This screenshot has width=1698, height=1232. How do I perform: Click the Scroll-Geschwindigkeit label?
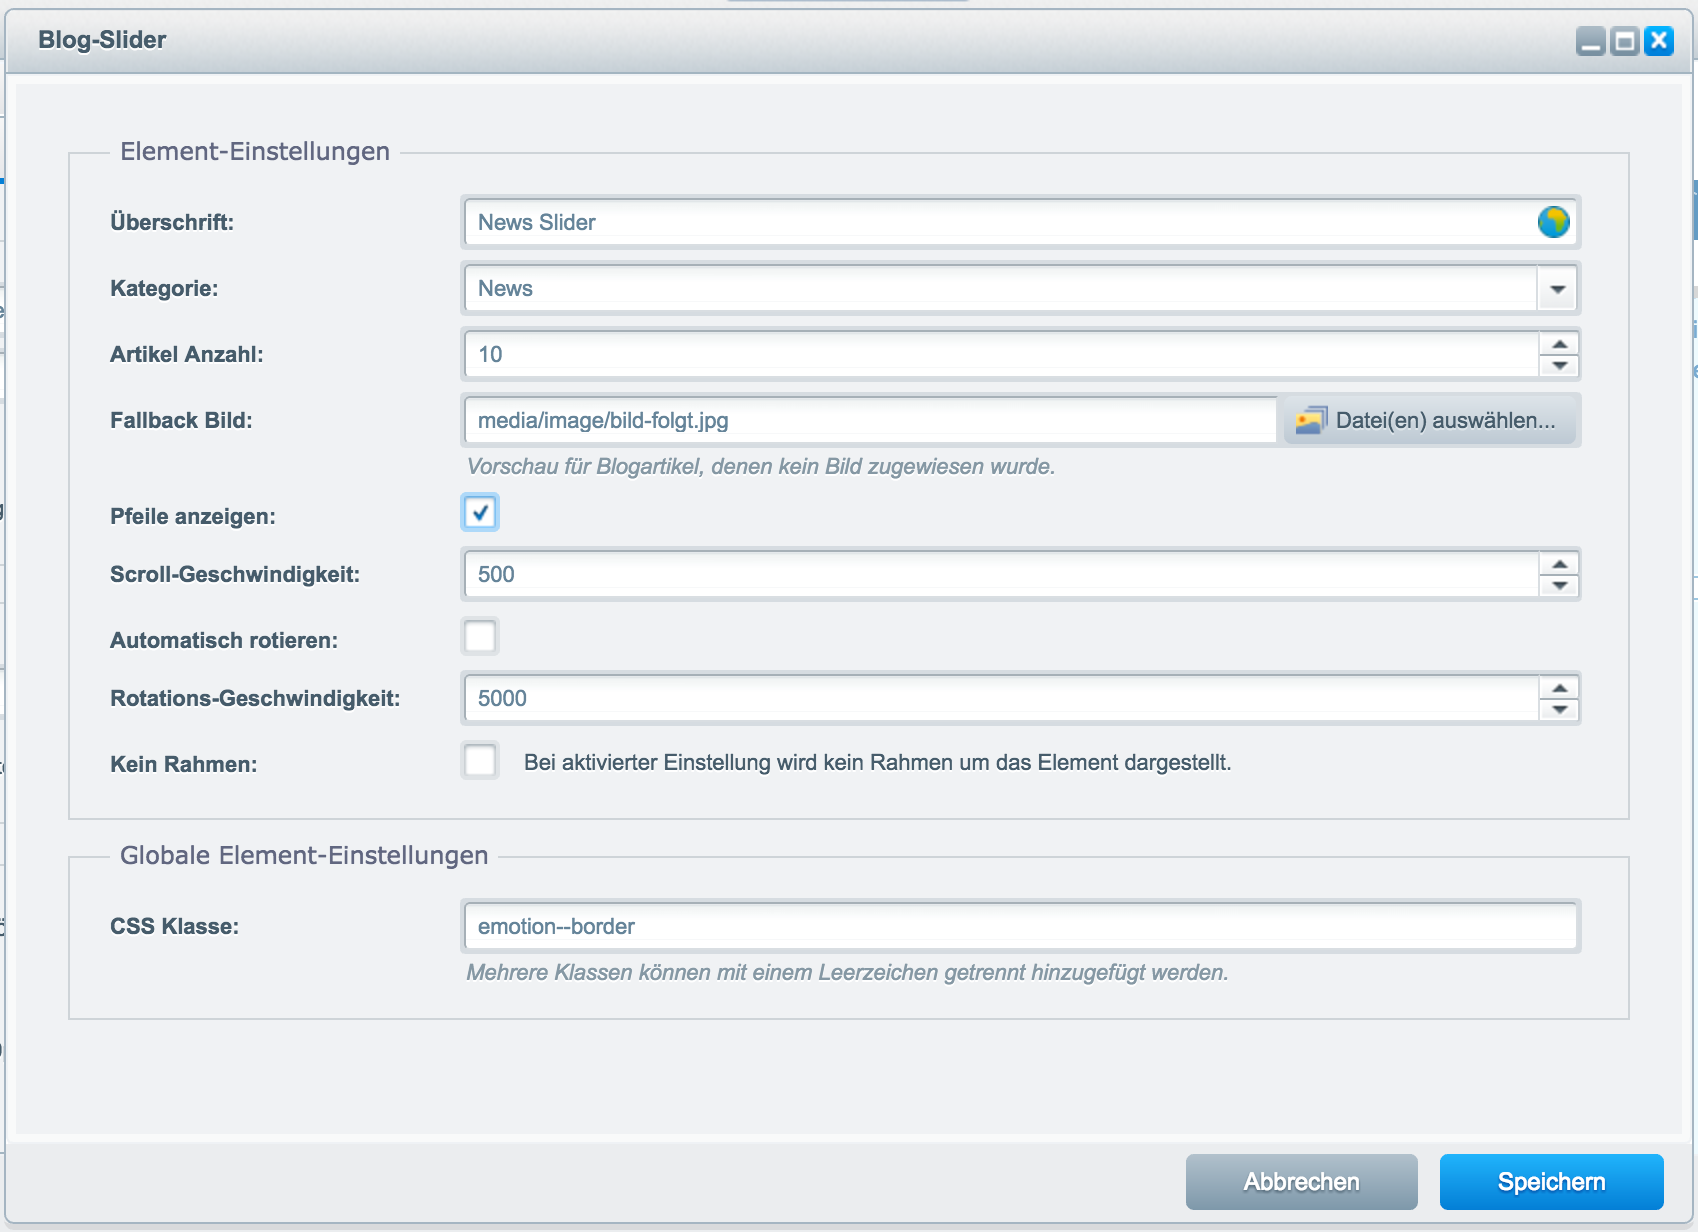235,575
